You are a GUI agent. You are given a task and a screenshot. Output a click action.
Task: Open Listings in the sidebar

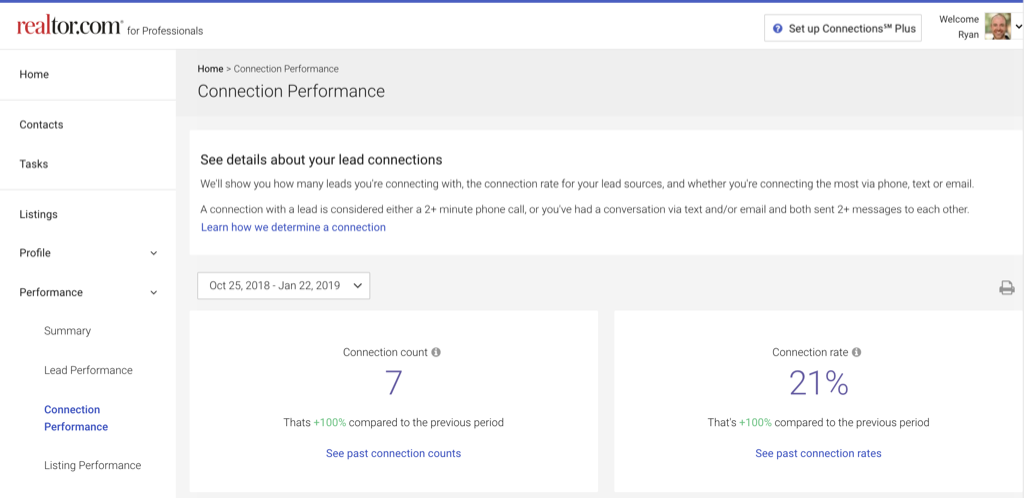coord(39,214)
